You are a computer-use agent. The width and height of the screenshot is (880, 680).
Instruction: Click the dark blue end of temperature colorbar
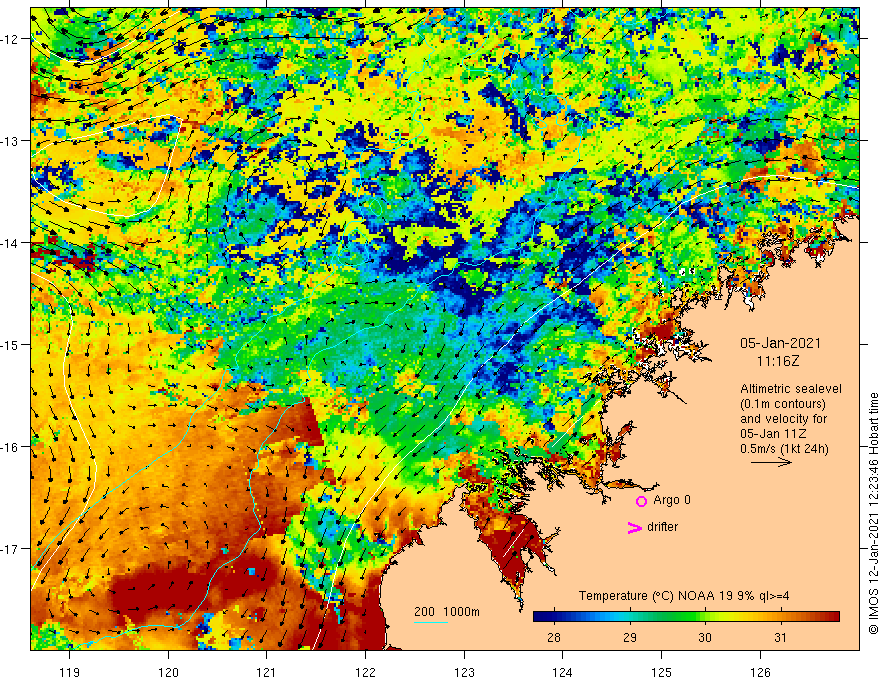pos(540,617)
